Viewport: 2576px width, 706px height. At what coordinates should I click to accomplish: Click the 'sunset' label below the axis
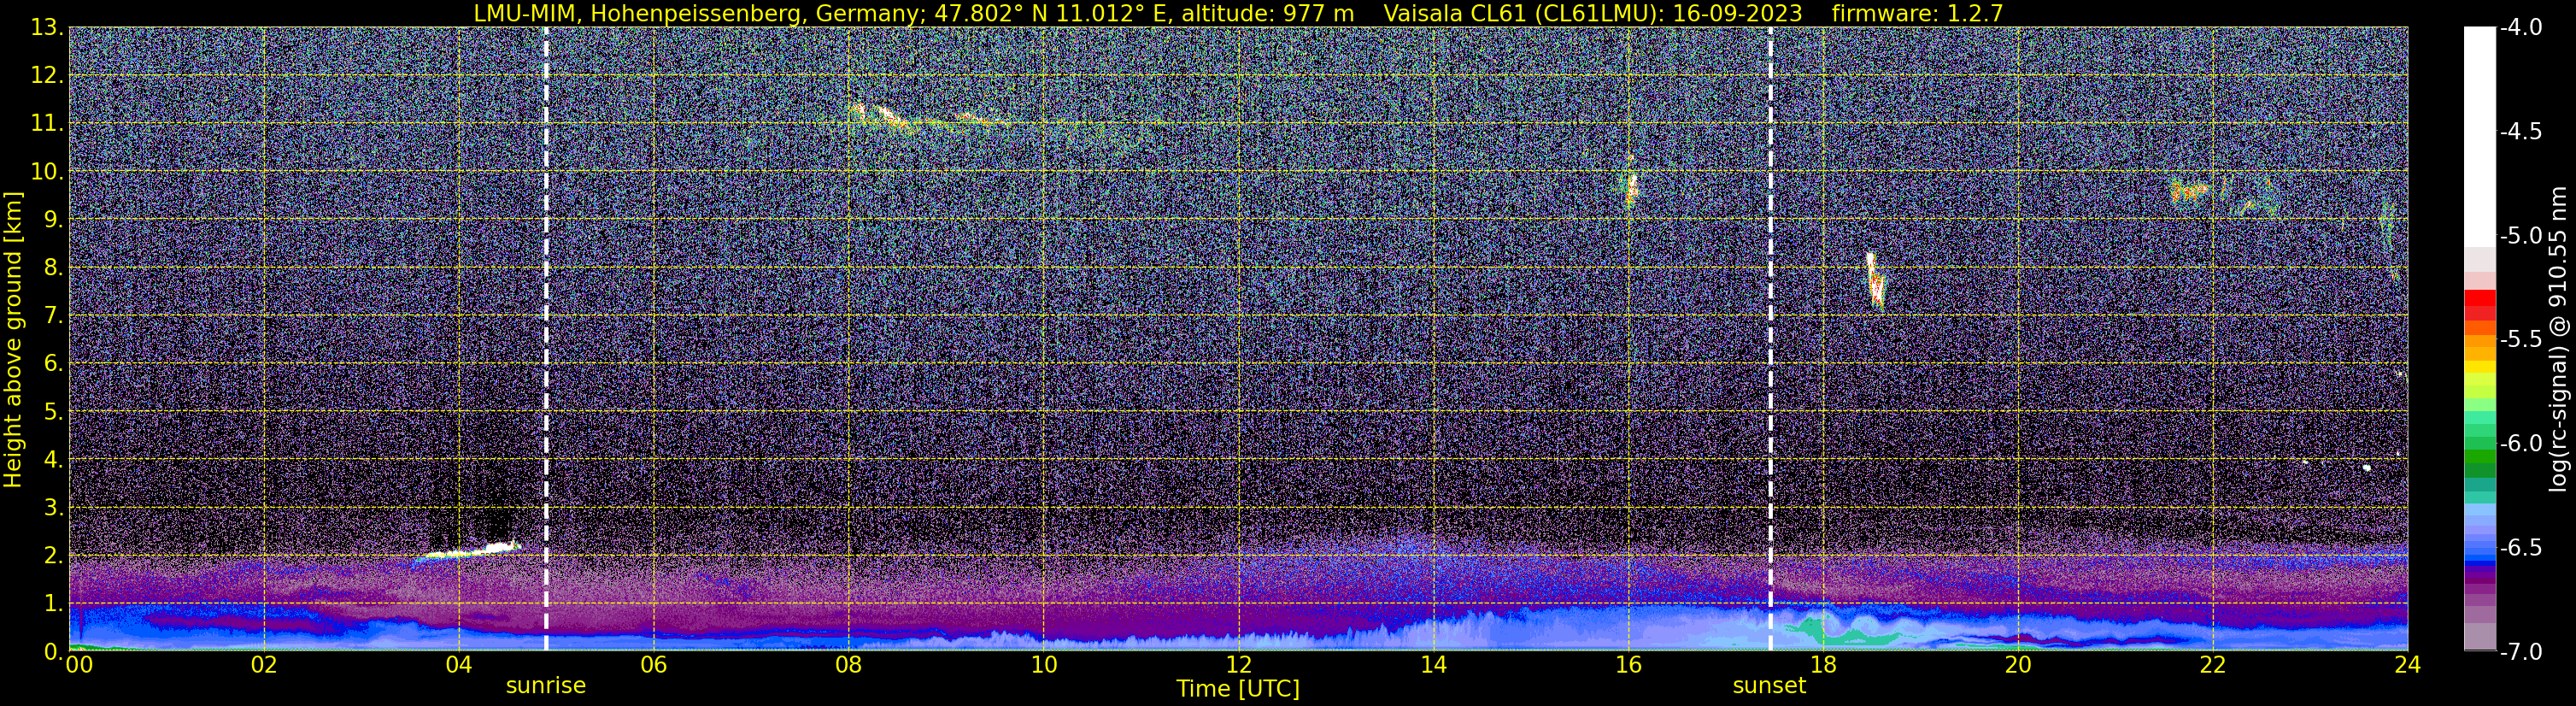tap(1769, 686)
